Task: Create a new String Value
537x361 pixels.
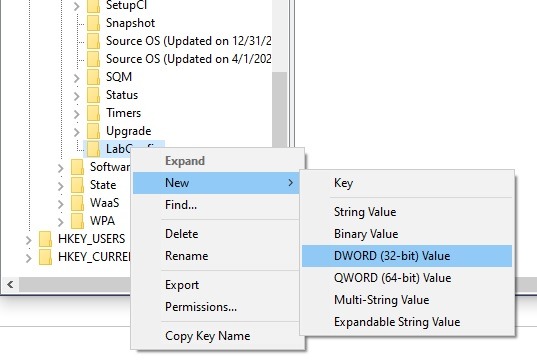Action: 407,212
